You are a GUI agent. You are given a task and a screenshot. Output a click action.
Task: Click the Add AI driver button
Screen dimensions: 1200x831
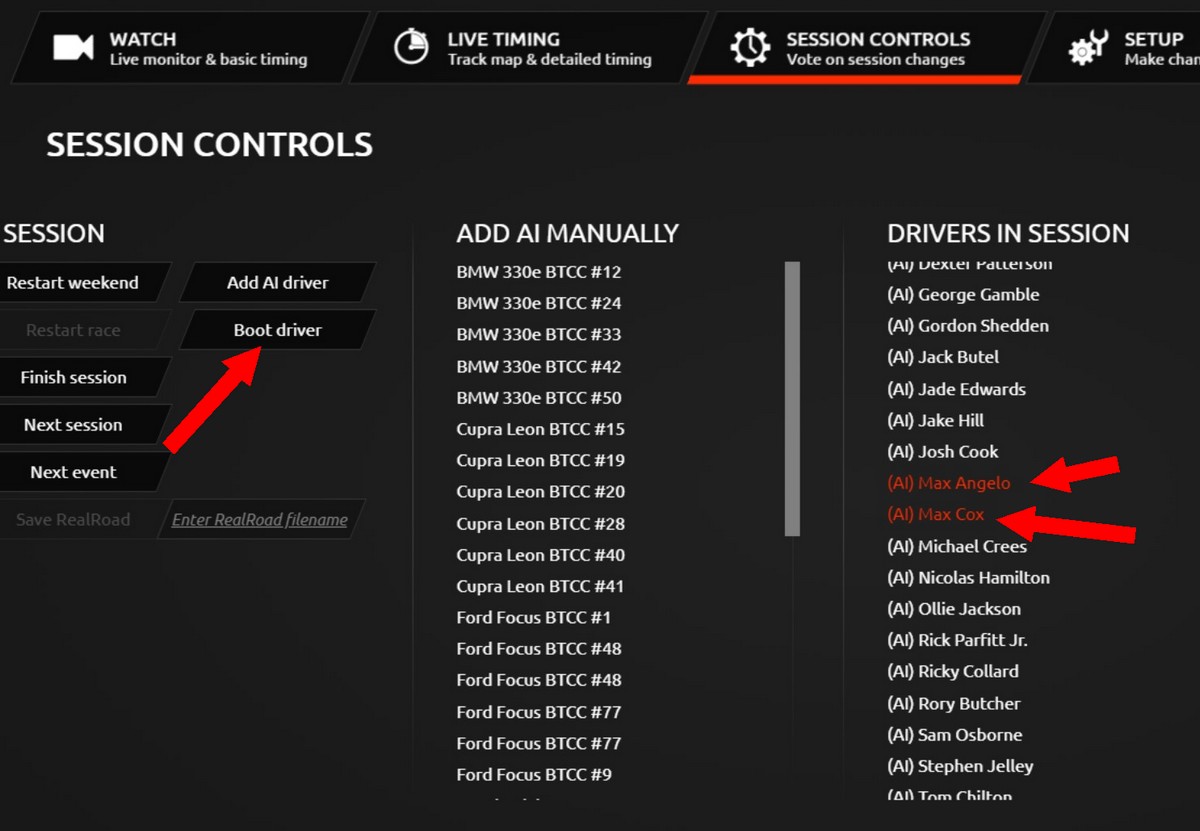point(278,282)
